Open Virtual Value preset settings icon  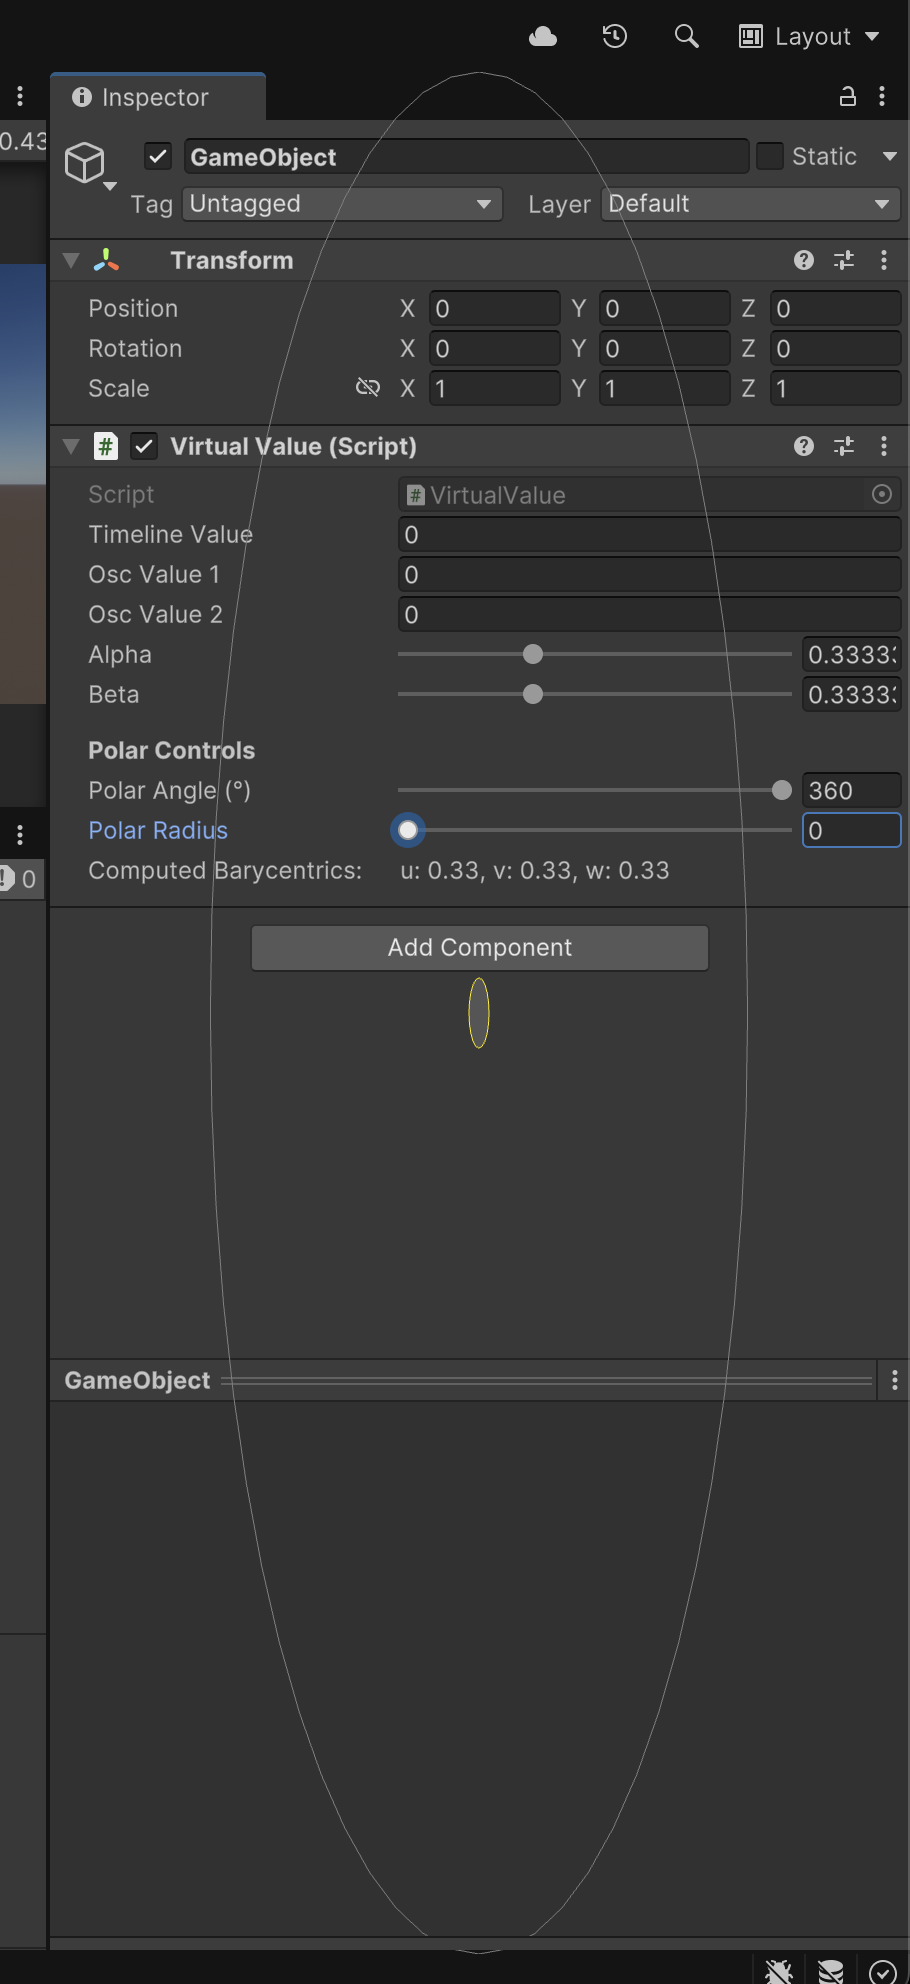point(844,446)
